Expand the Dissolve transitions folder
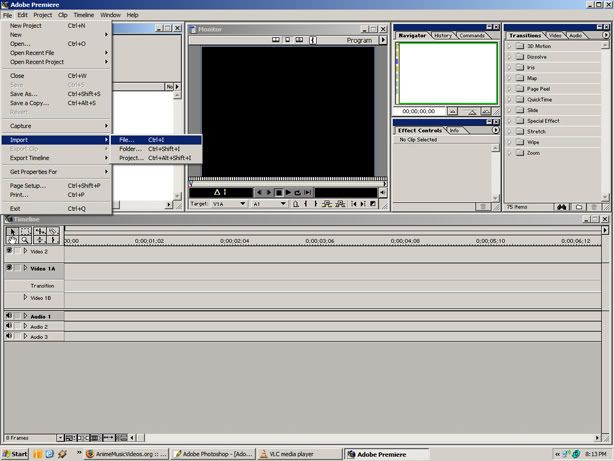The width and height of the screenshot is (614, 461). pyautogui.click(x=509, y=57)
